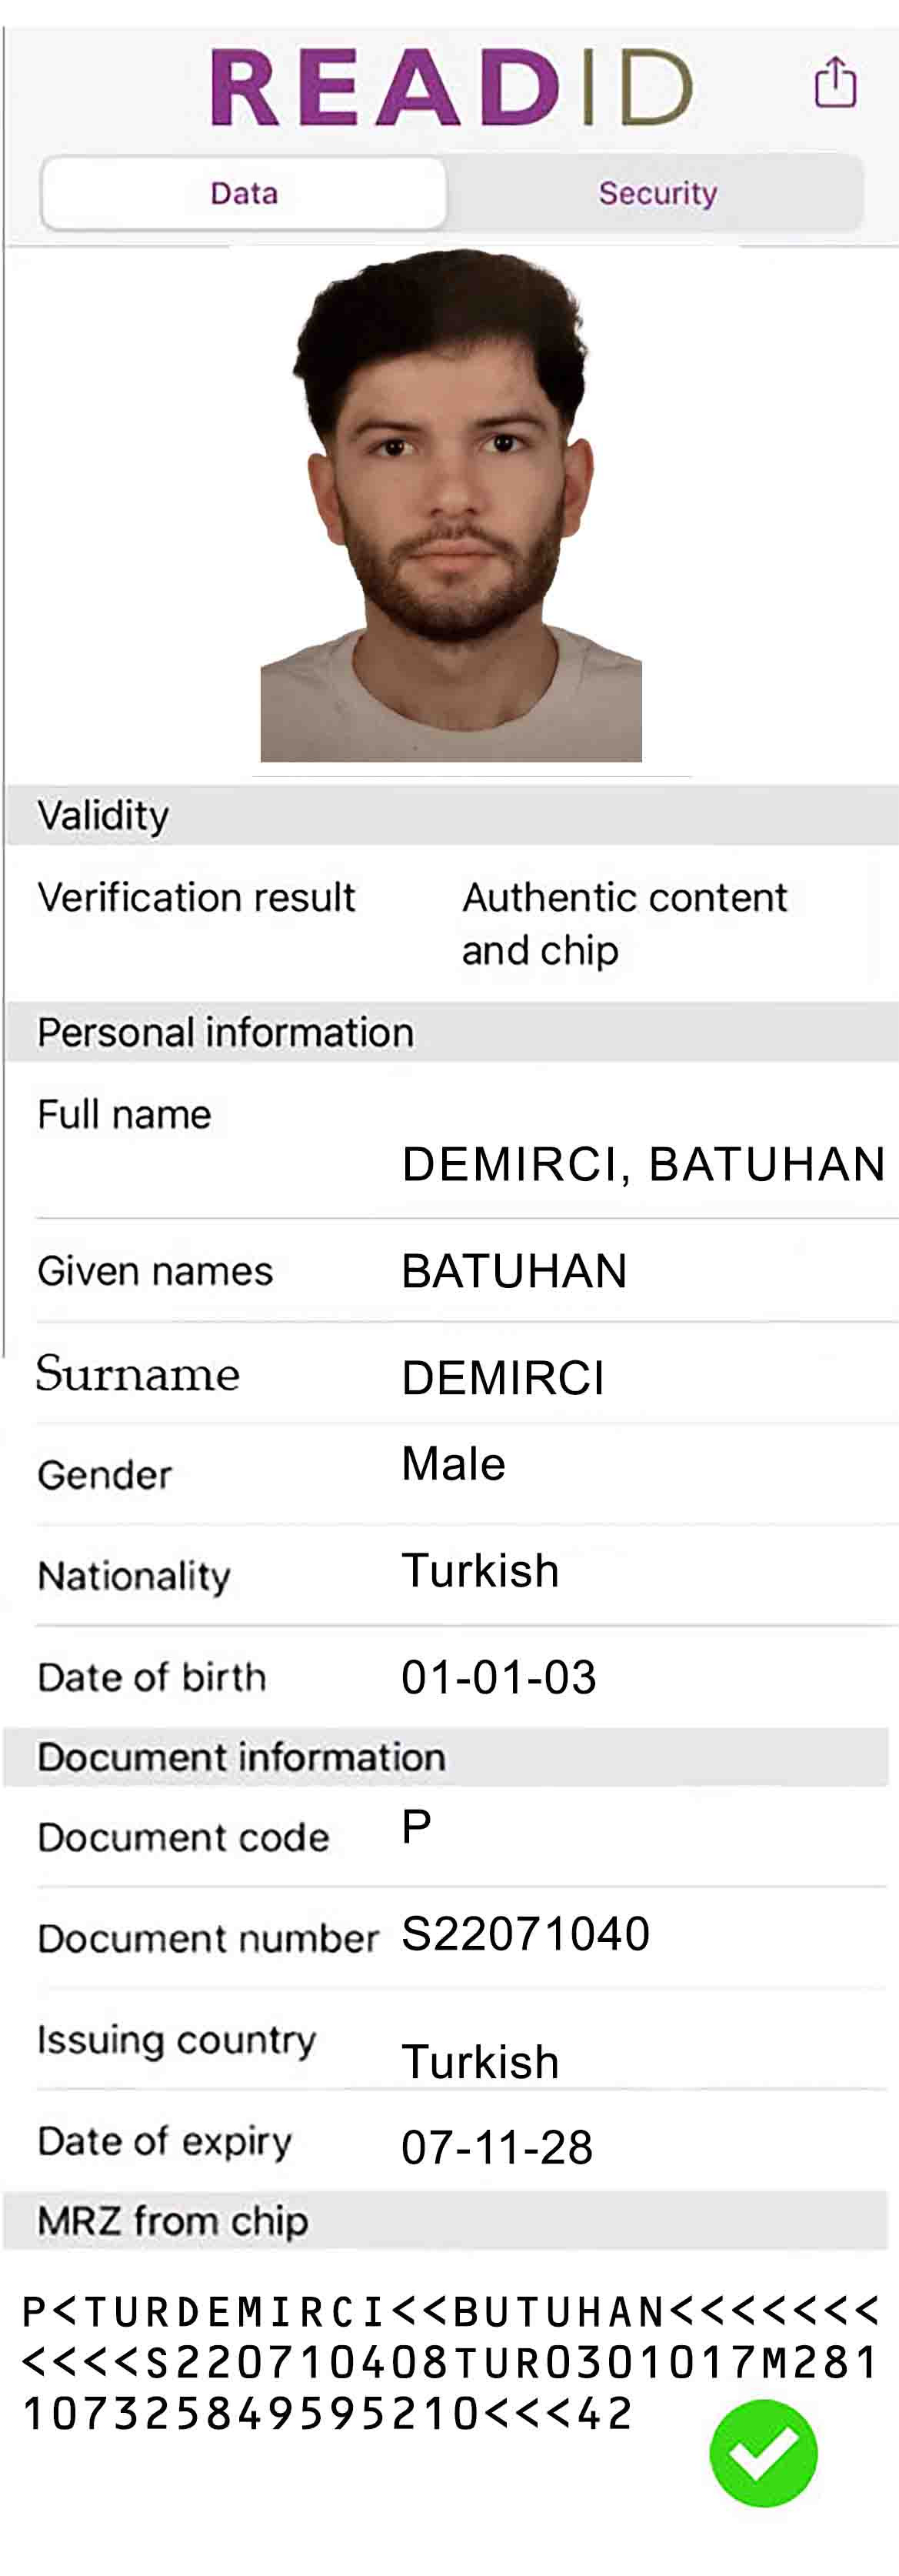Tap the Surname value DEMIRCI
The width and height of the screenshot is (899, 2576).
point(503,1378)
